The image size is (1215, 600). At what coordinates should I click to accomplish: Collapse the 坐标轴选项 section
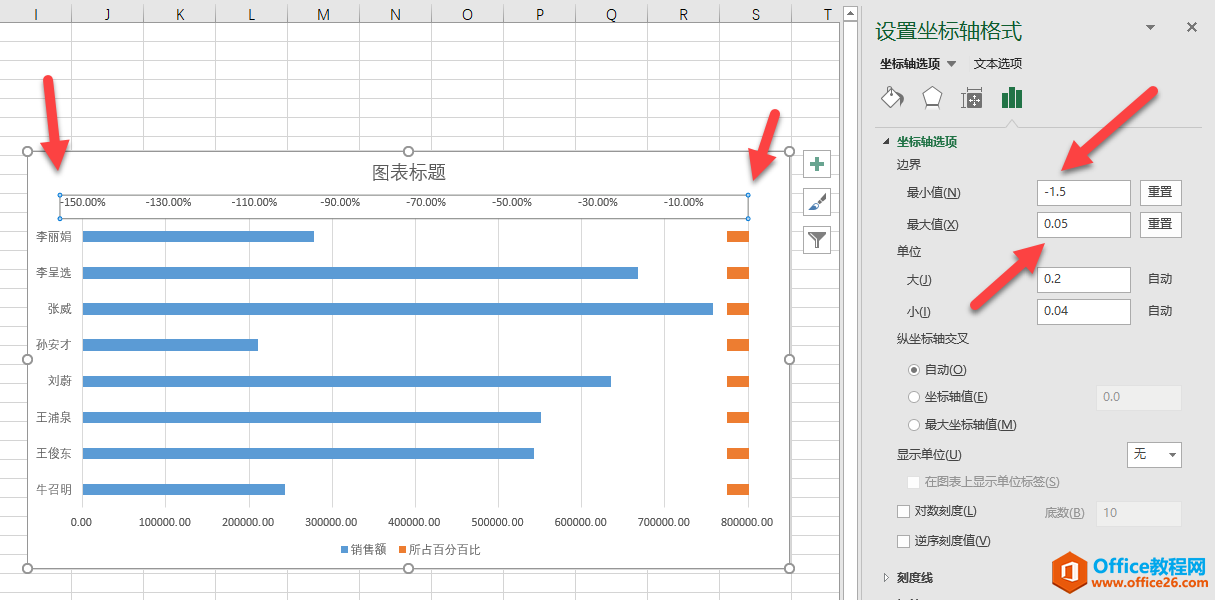click(886, 142)
